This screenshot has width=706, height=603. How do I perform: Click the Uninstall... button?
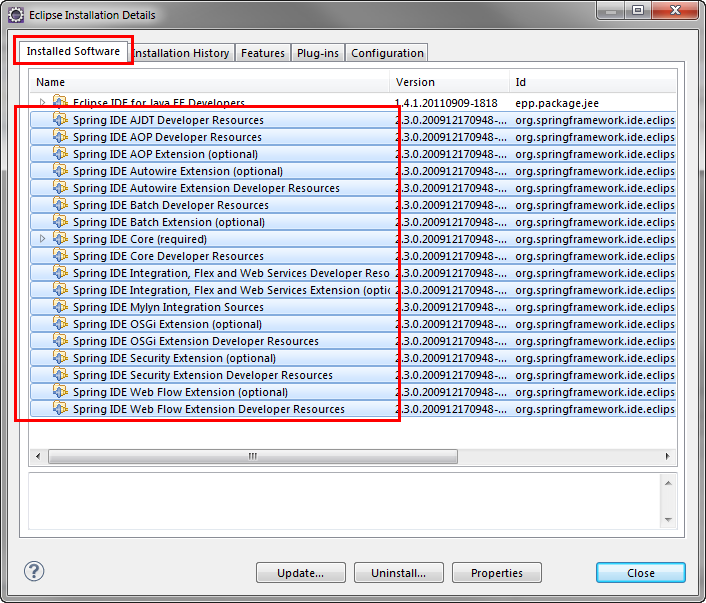[x=398, y=573]
